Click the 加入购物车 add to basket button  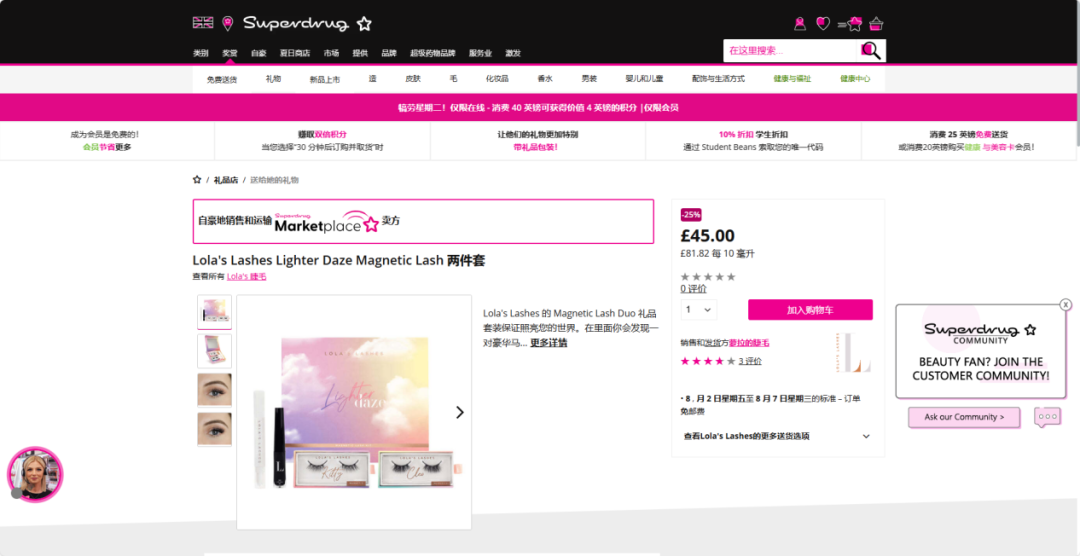(x=810, y=310)
